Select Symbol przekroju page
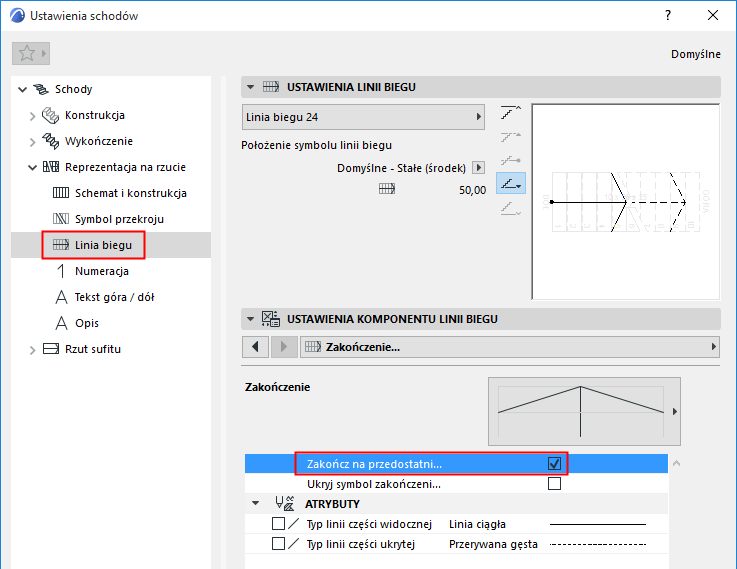Image resolution: width=737 pixels, height=569 pixels. [119, 219]
